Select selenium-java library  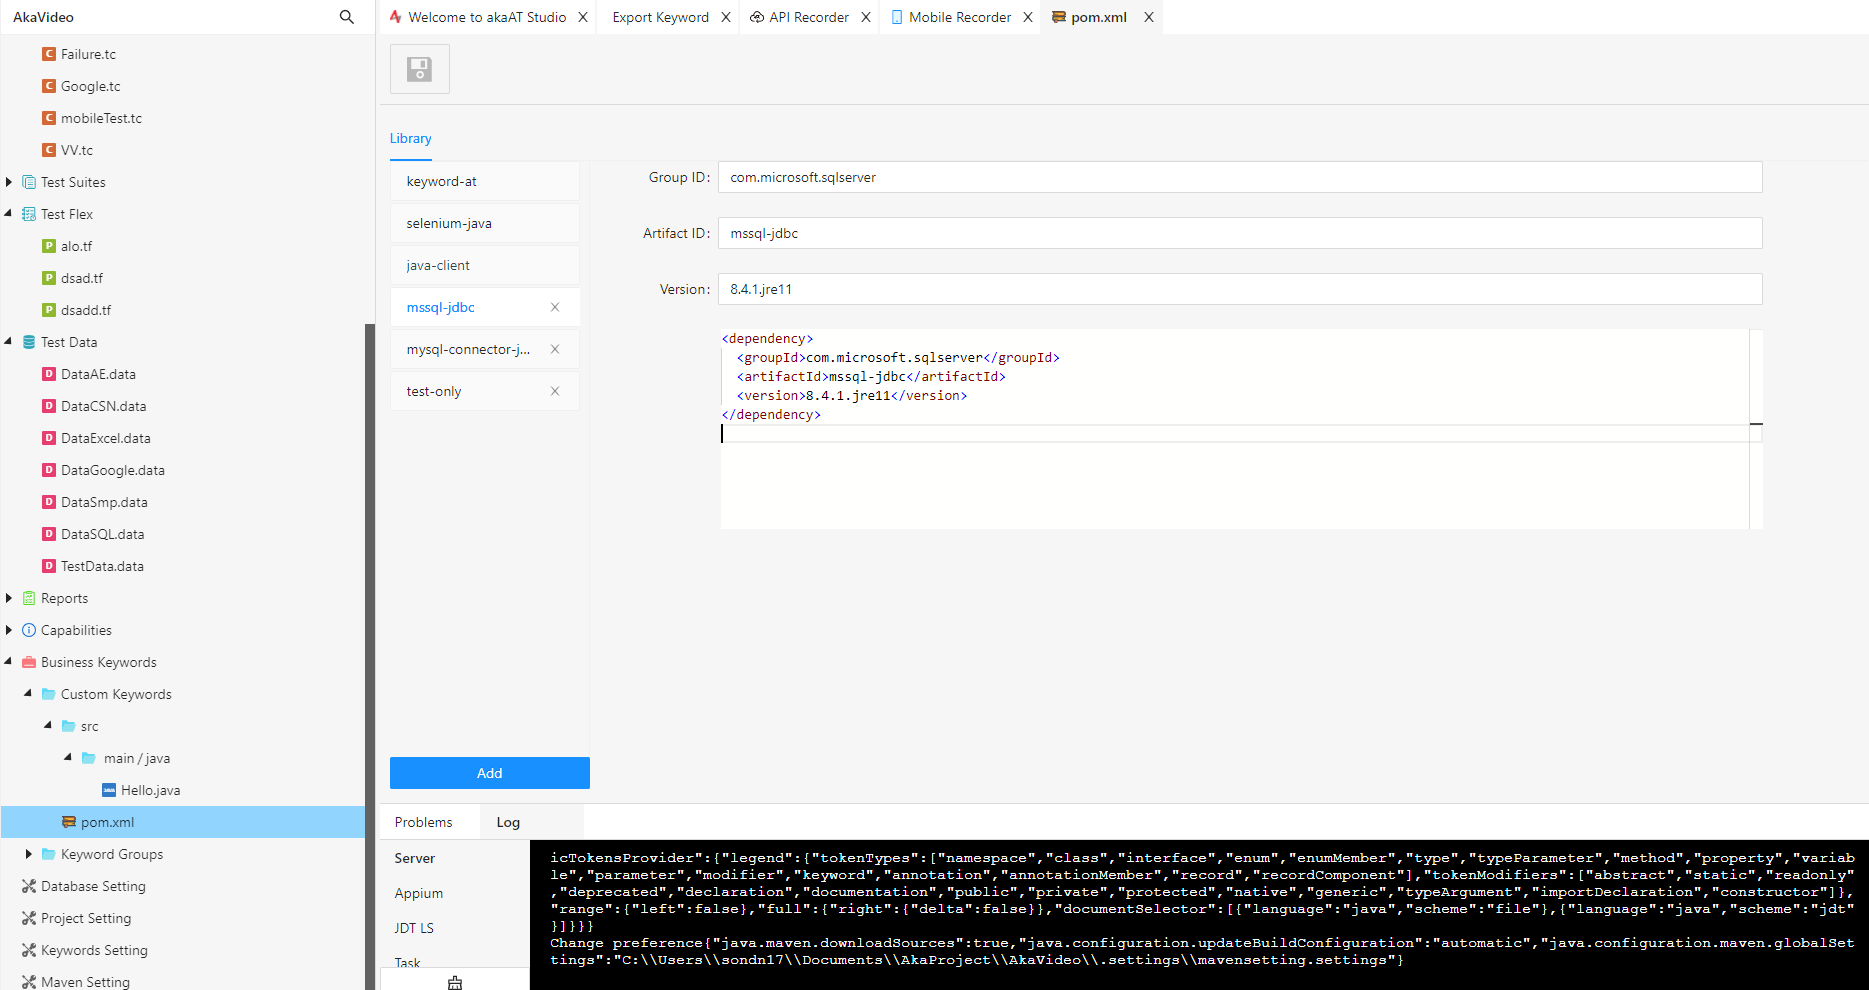[485, 223]
